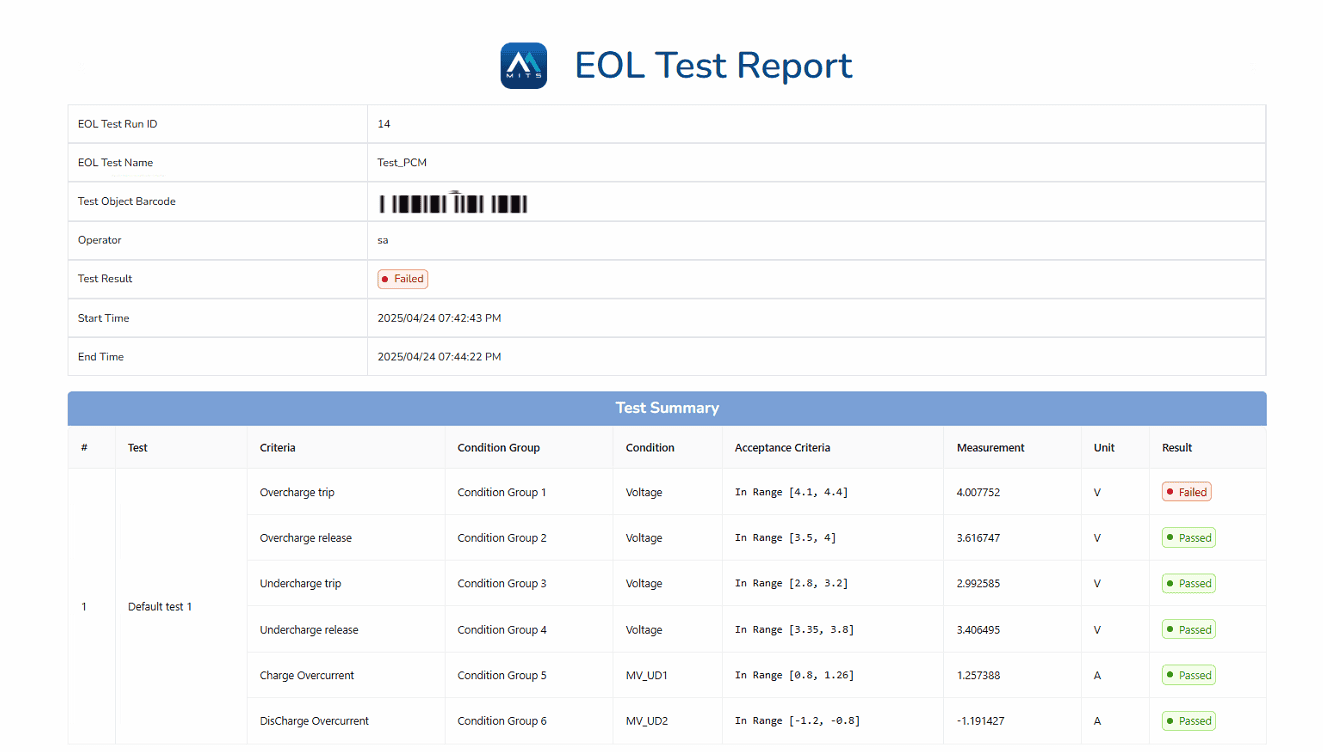Click the Acceptance Criteria column header

[x=782, y=448]
